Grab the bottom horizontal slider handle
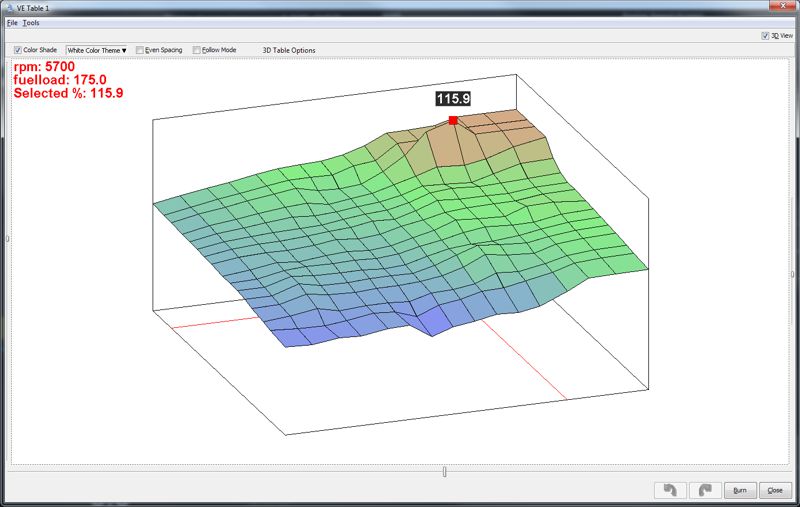The width and height of the screenshot is (800, 507). tap(445, 471)
